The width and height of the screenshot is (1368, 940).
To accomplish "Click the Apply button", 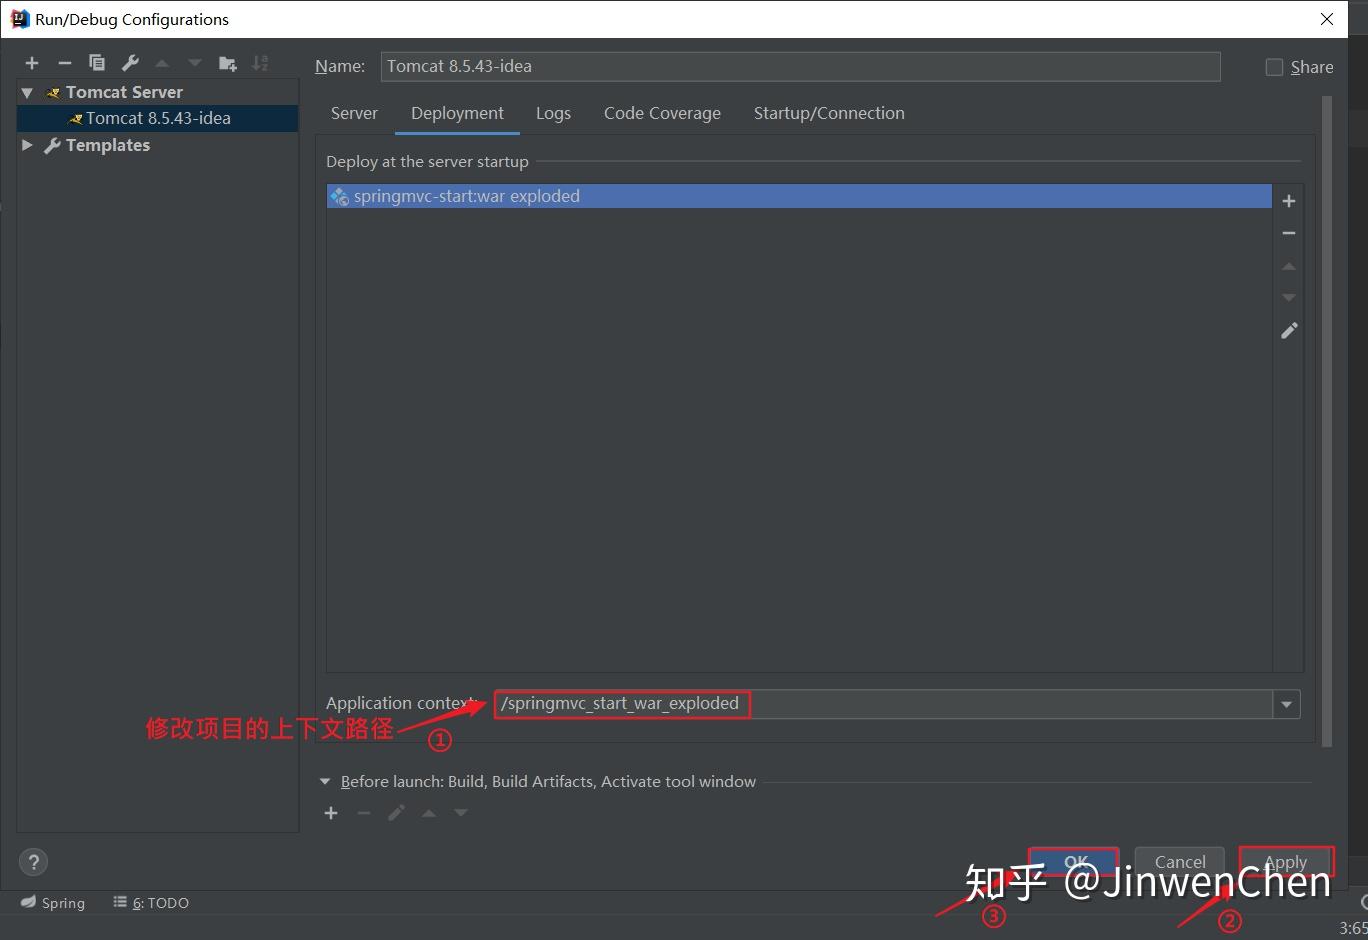I will tap(1286, 862).
